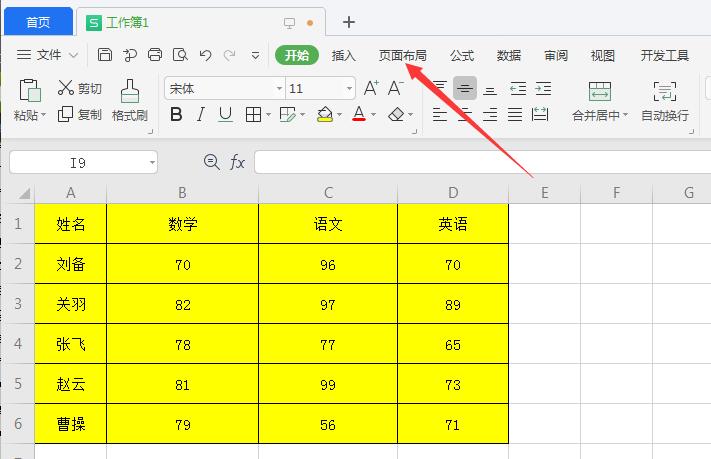Open the 文件 menu
The height and width of the screenshot is (459, 711).
click(x=47, y=55)
